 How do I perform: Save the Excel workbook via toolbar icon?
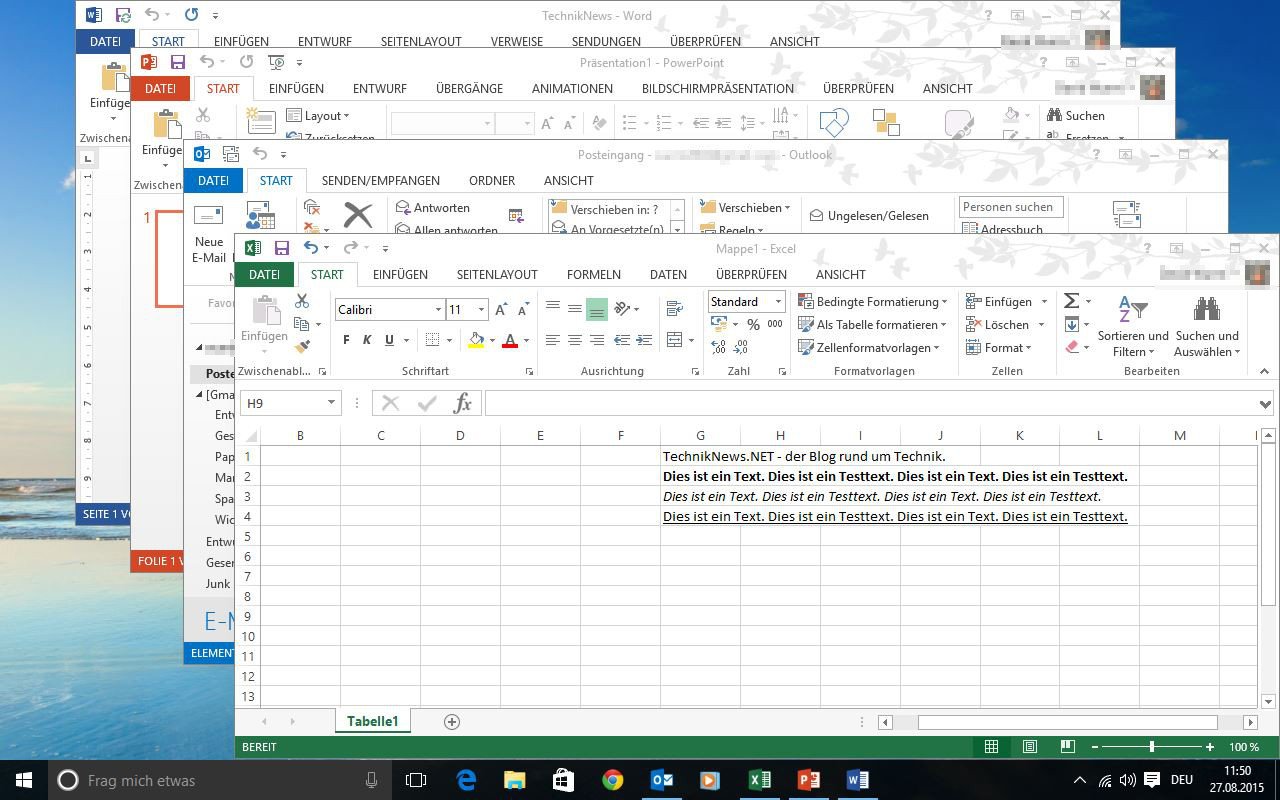pos(282,248)
